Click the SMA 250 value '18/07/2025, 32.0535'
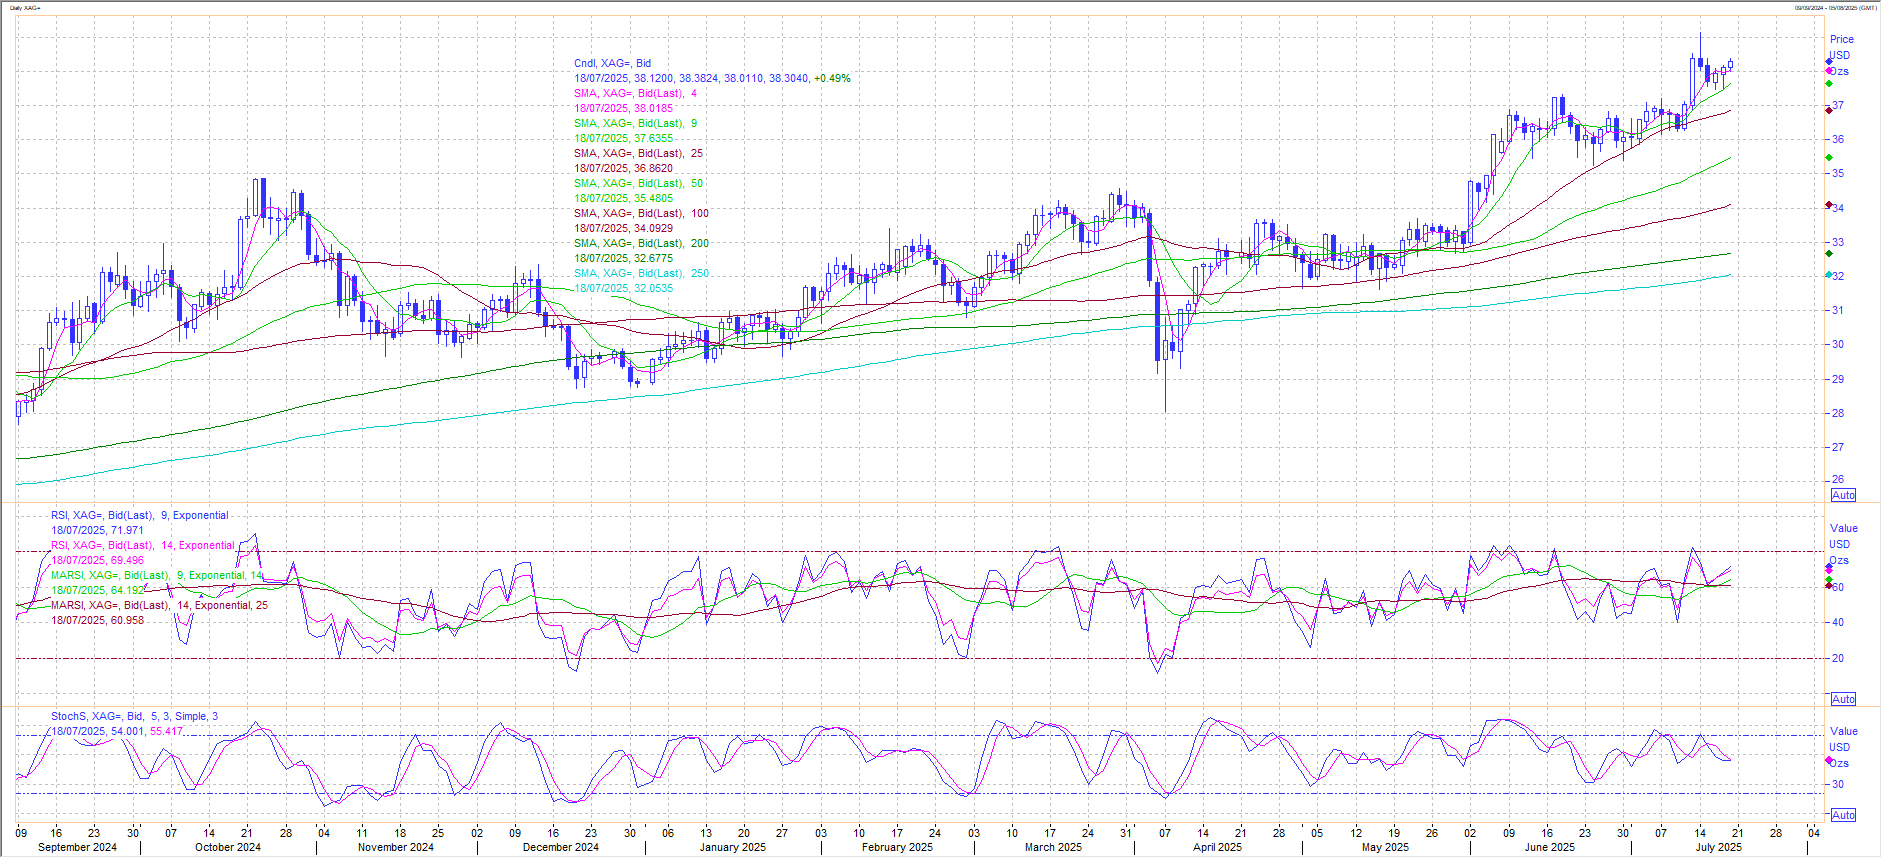The width and height of the screenshot is (1882, 858). tap(623, 288)
